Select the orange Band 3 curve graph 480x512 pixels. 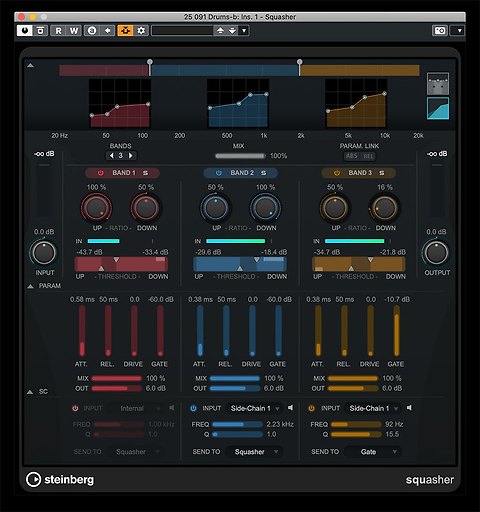356,103
